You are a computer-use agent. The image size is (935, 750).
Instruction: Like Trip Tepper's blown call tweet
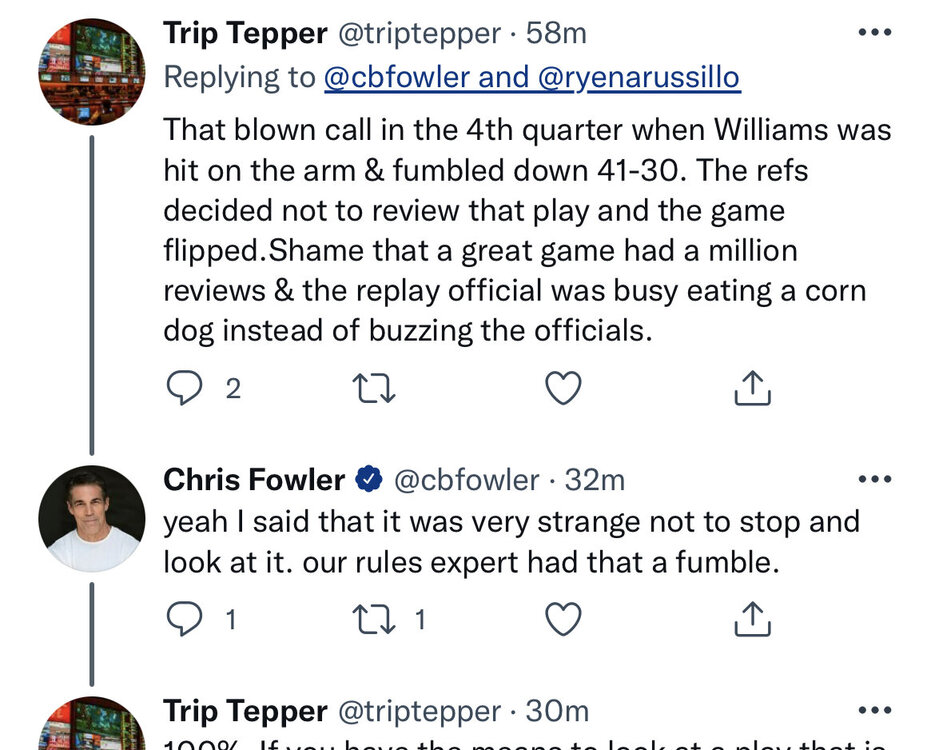coord(563,388)
